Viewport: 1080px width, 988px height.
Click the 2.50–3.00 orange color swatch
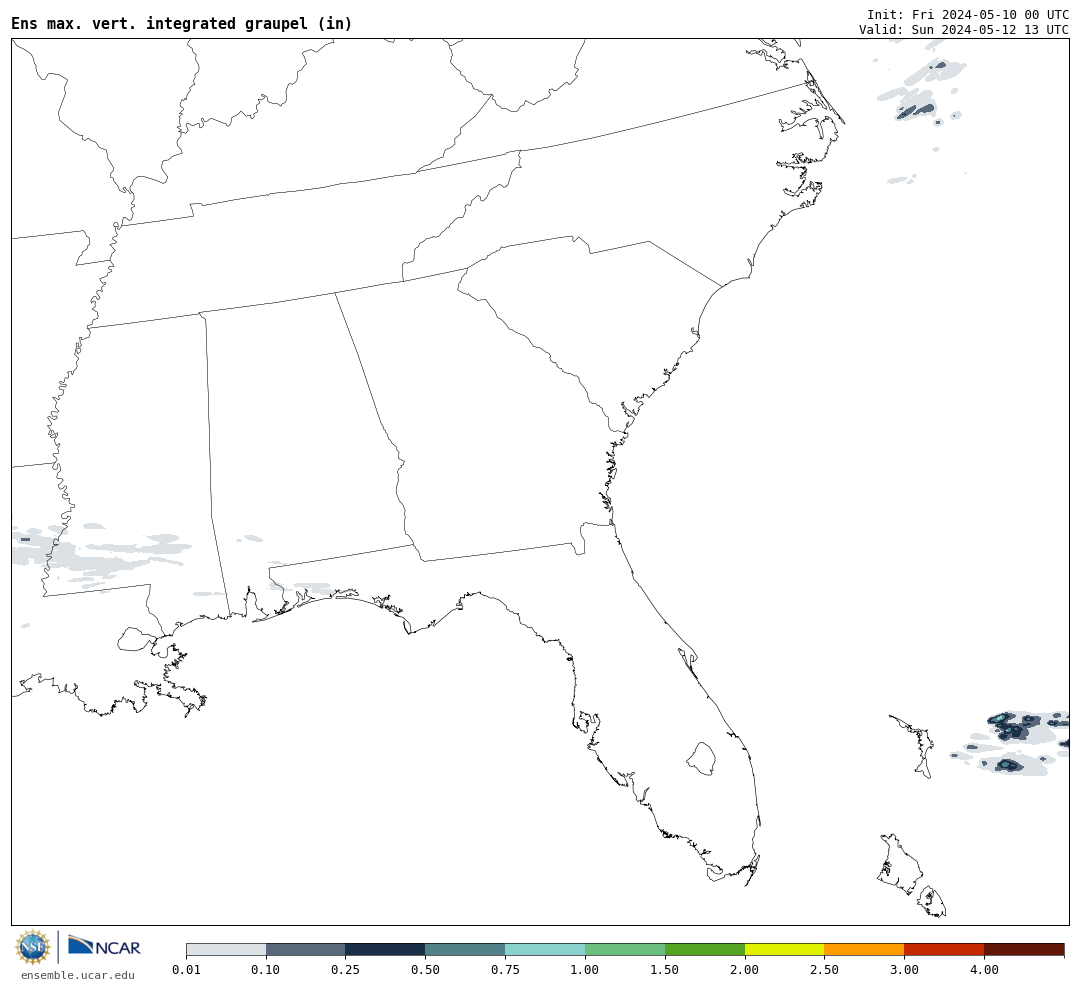(864, 949)
